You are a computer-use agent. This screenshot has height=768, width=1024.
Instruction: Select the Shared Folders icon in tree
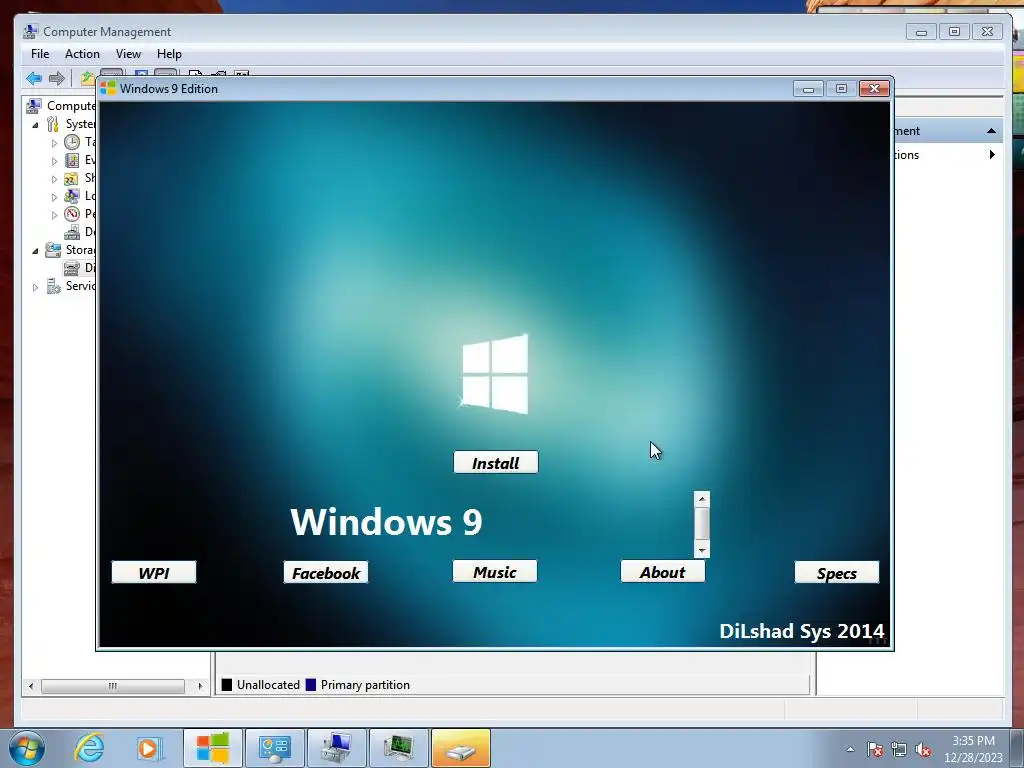72,178
